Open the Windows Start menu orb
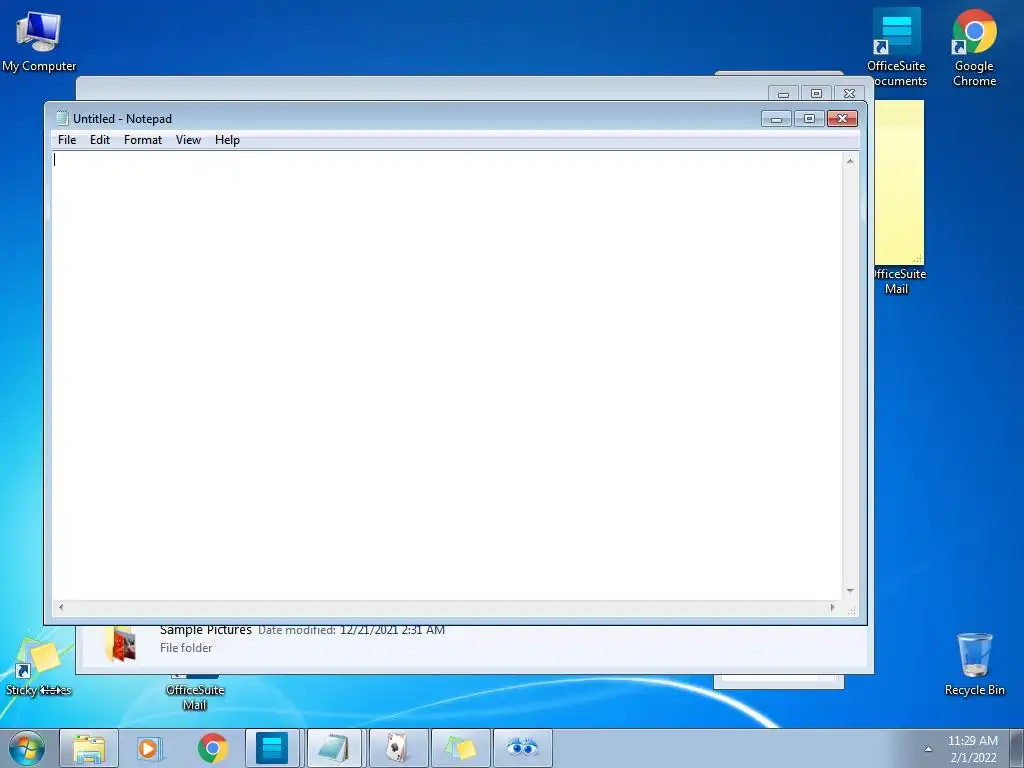This screenshot has width=1024, height=768. click(27, 748)
